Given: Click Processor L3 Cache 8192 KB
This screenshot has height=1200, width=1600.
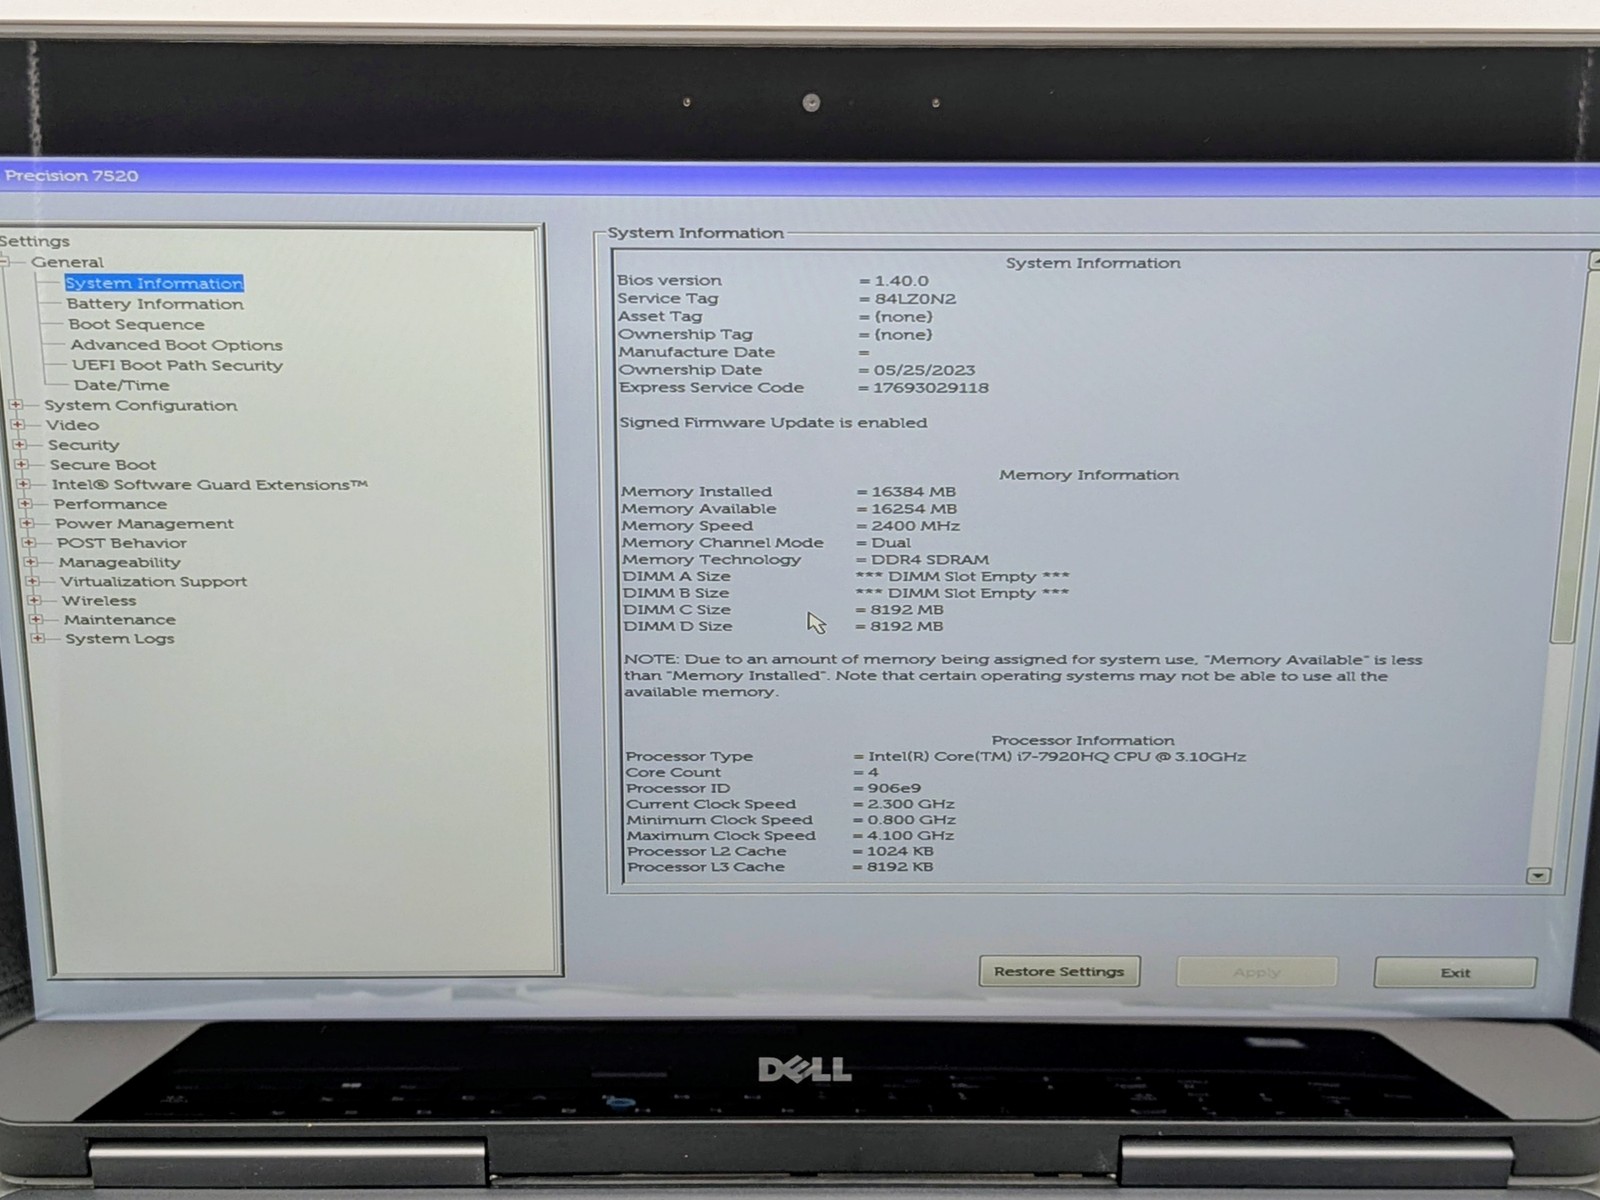Looking at the screenshot, I should (900, 867).
